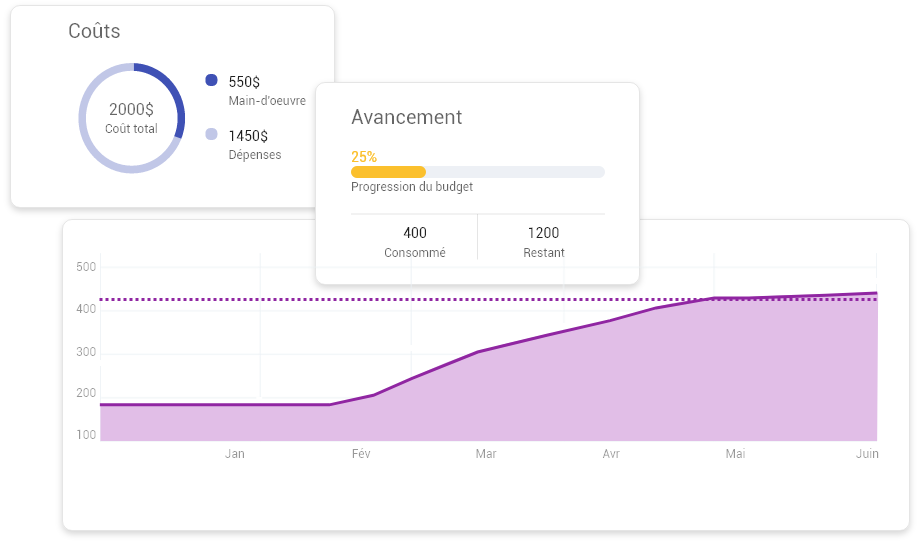Click the 500 y-axis label
This screenshot has height=550, width=919.
pyautogui.click(x=86, y=267)
